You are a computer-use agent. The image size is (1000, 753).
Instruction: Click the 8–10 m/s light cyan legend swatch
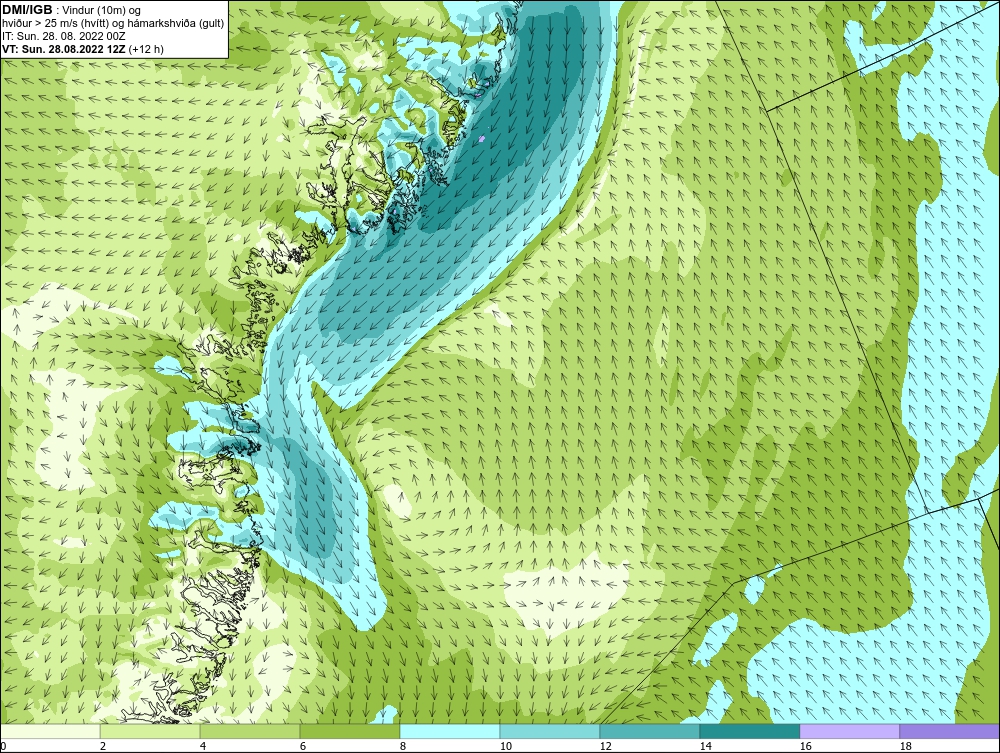click(x=450, y=731)
